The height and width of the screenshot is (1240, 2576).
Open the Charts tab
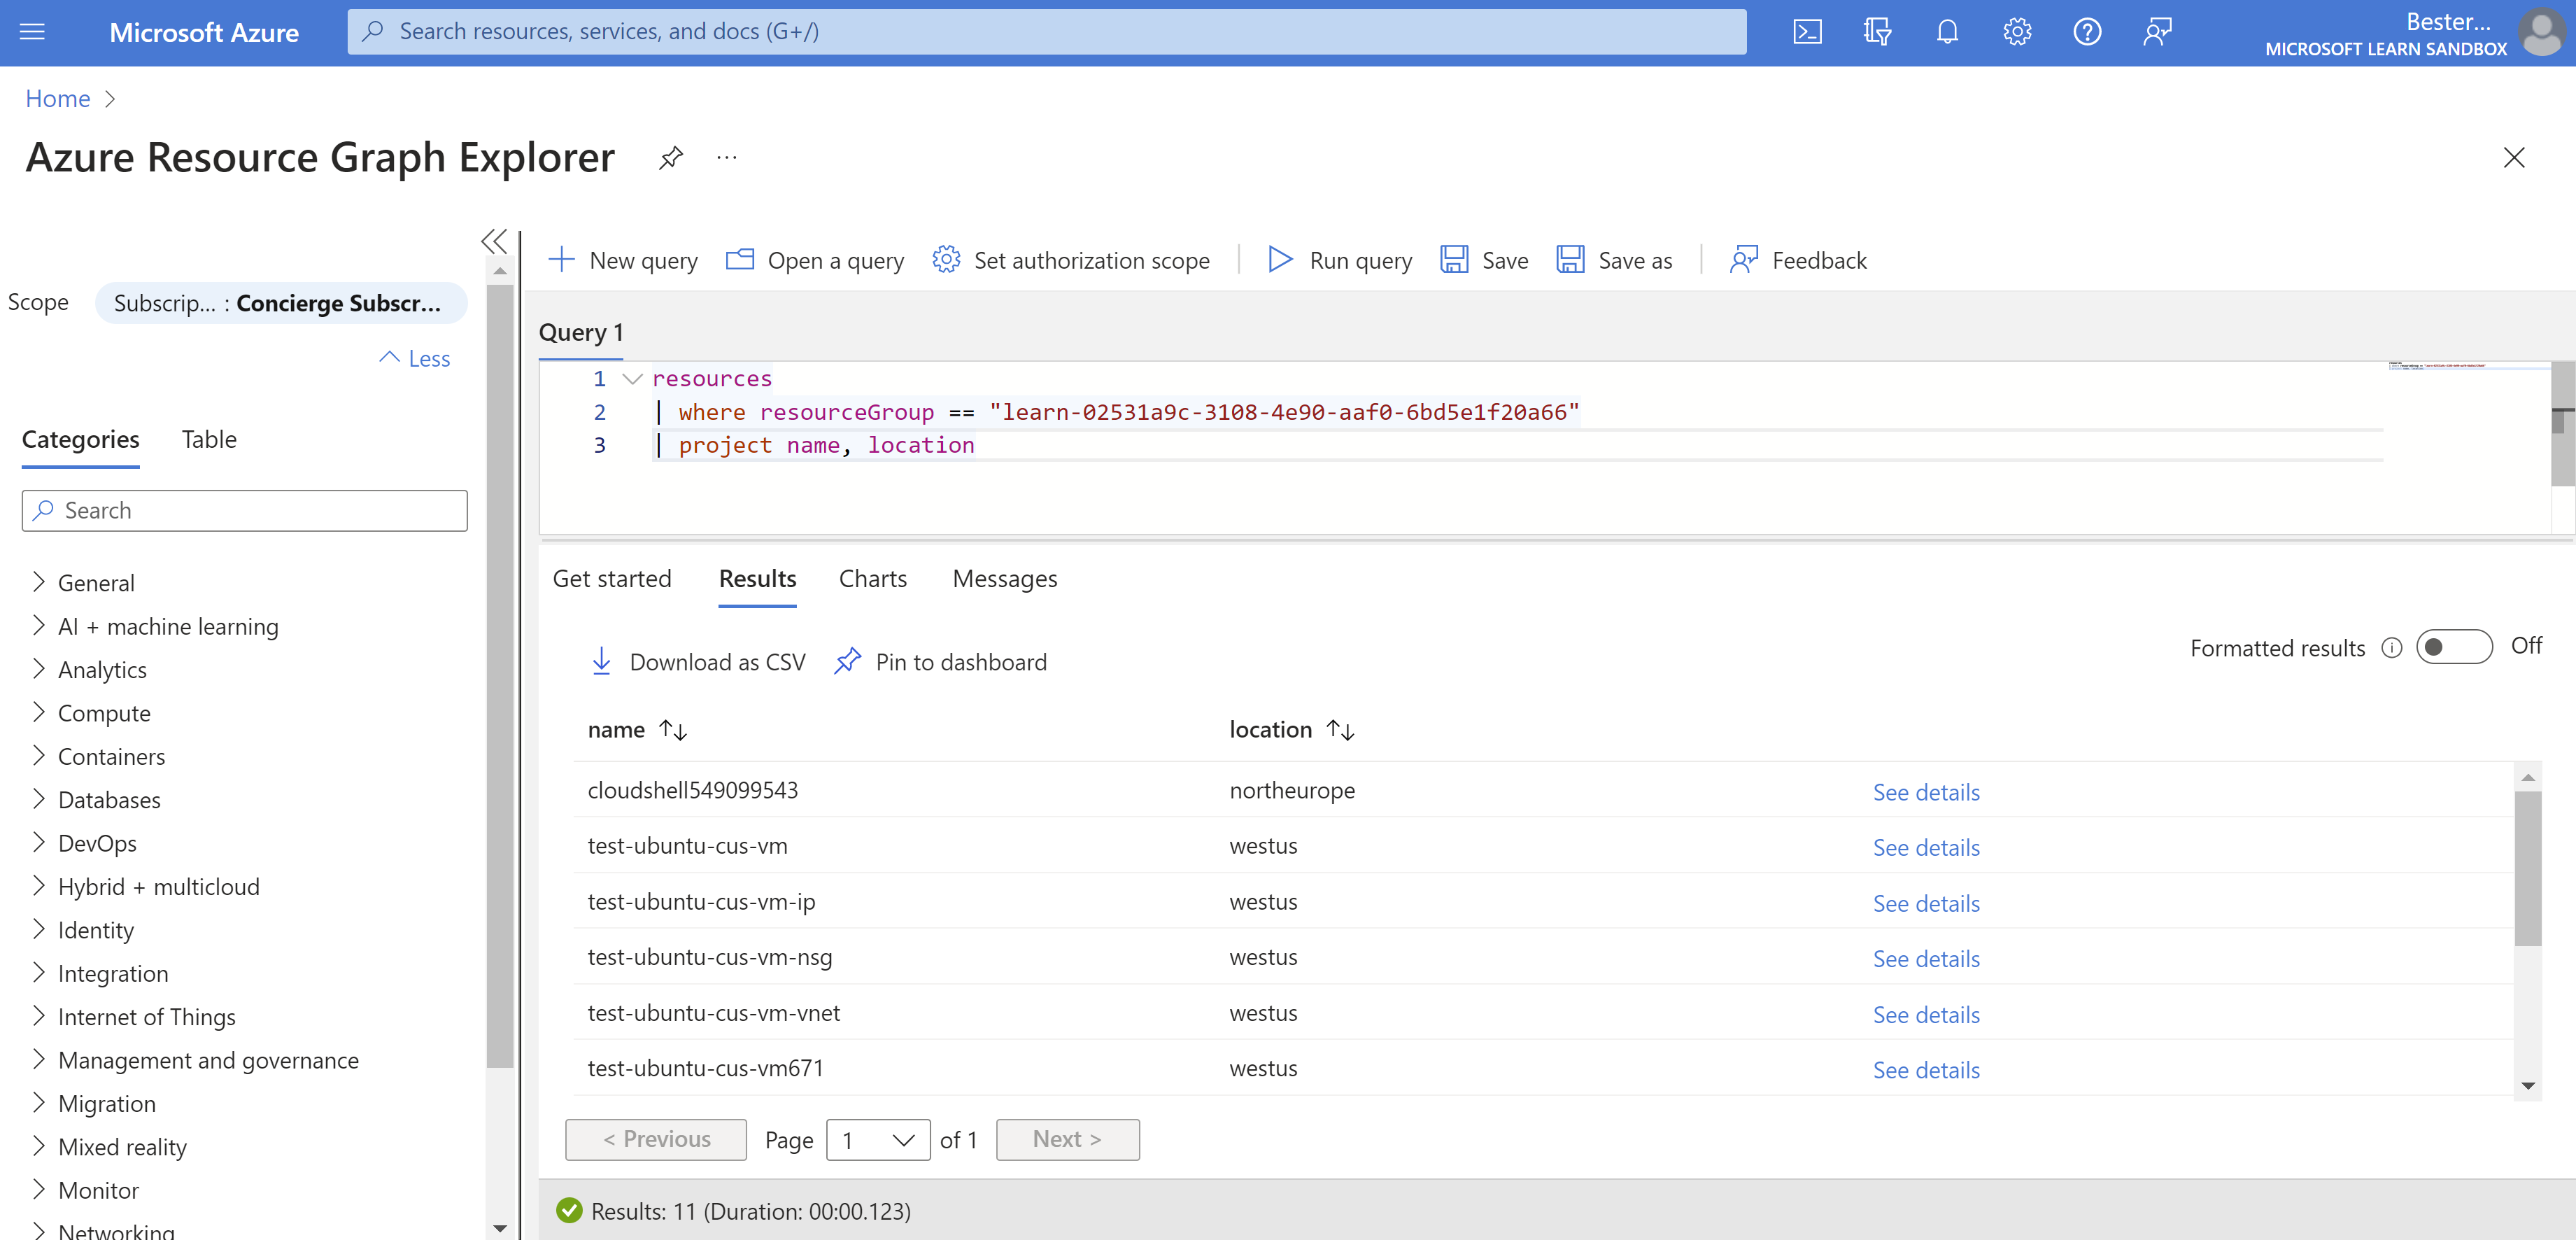tap(873, 579)
